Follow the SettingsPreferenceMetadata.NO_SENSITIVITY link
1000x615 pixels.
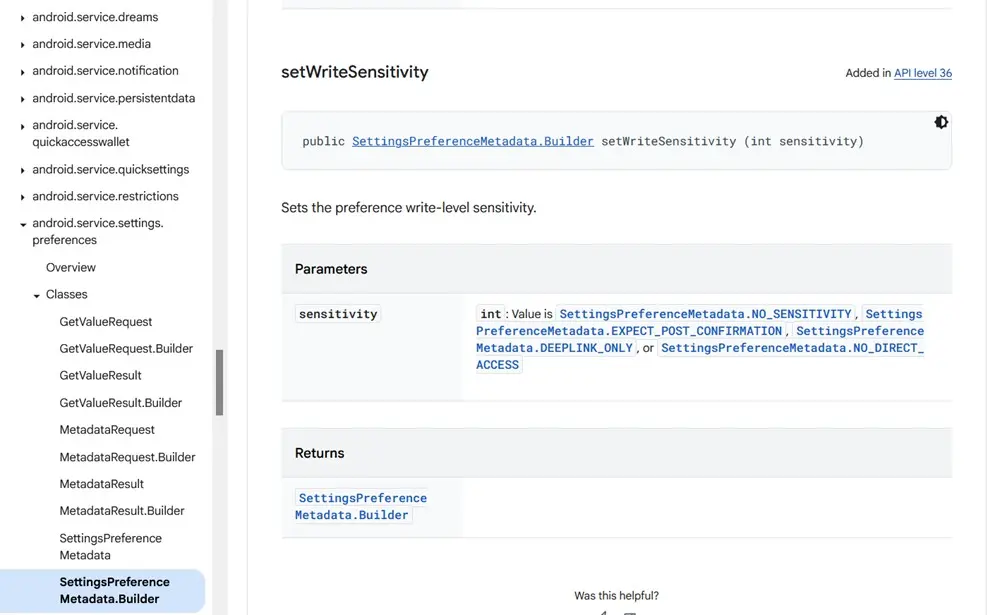coord(705,314)
